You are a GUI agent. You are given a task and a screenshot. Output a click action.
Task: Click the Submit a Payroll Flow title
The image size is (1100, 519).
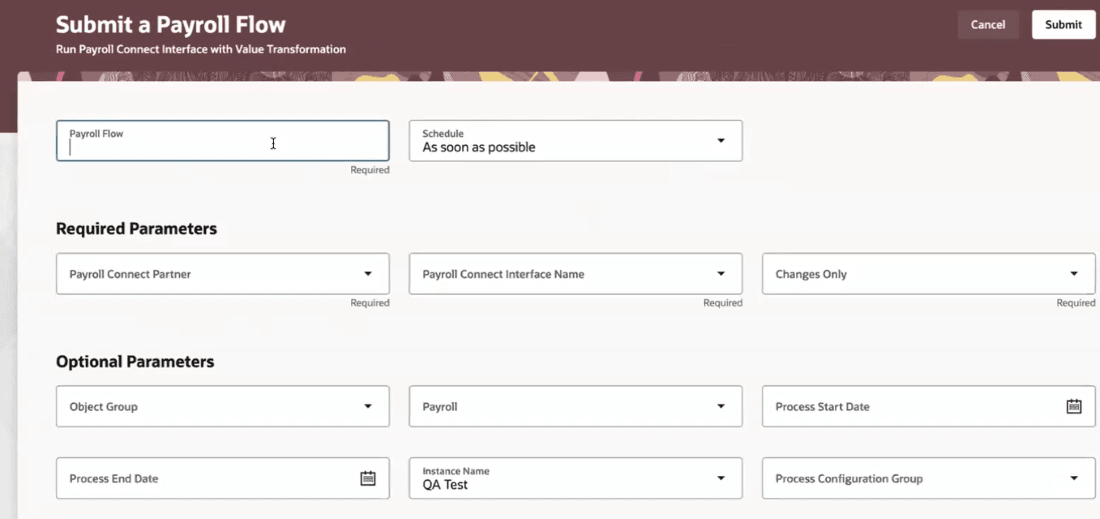click(x=170, y=25)
